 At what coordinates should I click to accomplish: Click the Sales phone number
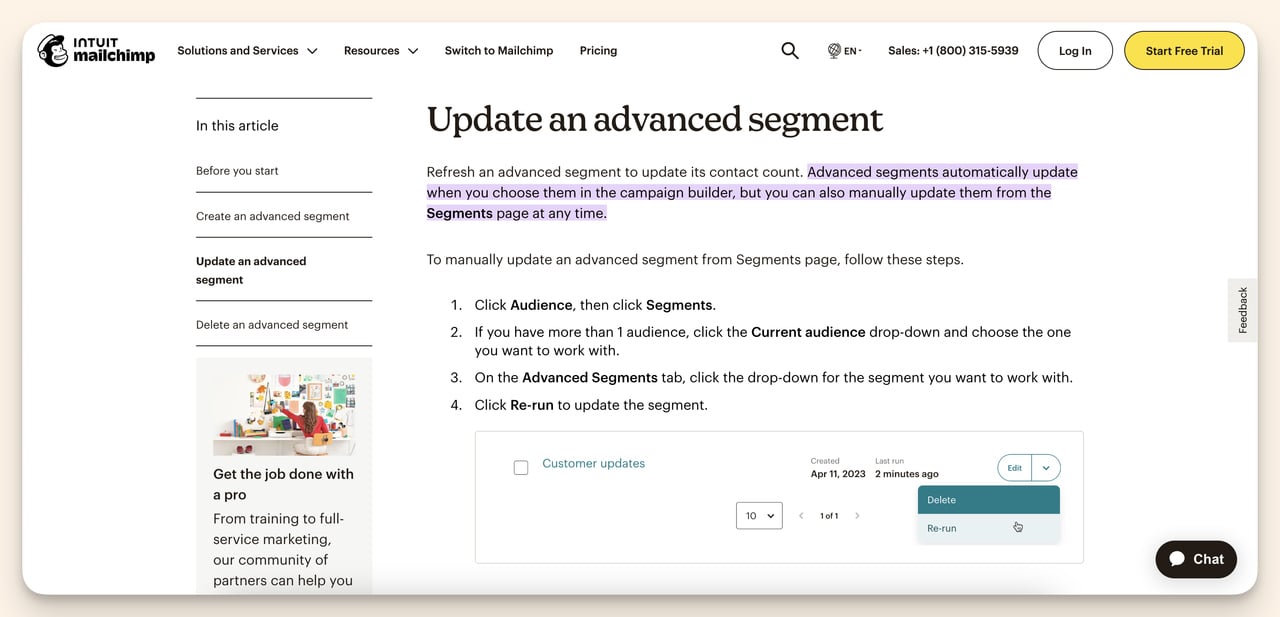(x=953, y=51)
